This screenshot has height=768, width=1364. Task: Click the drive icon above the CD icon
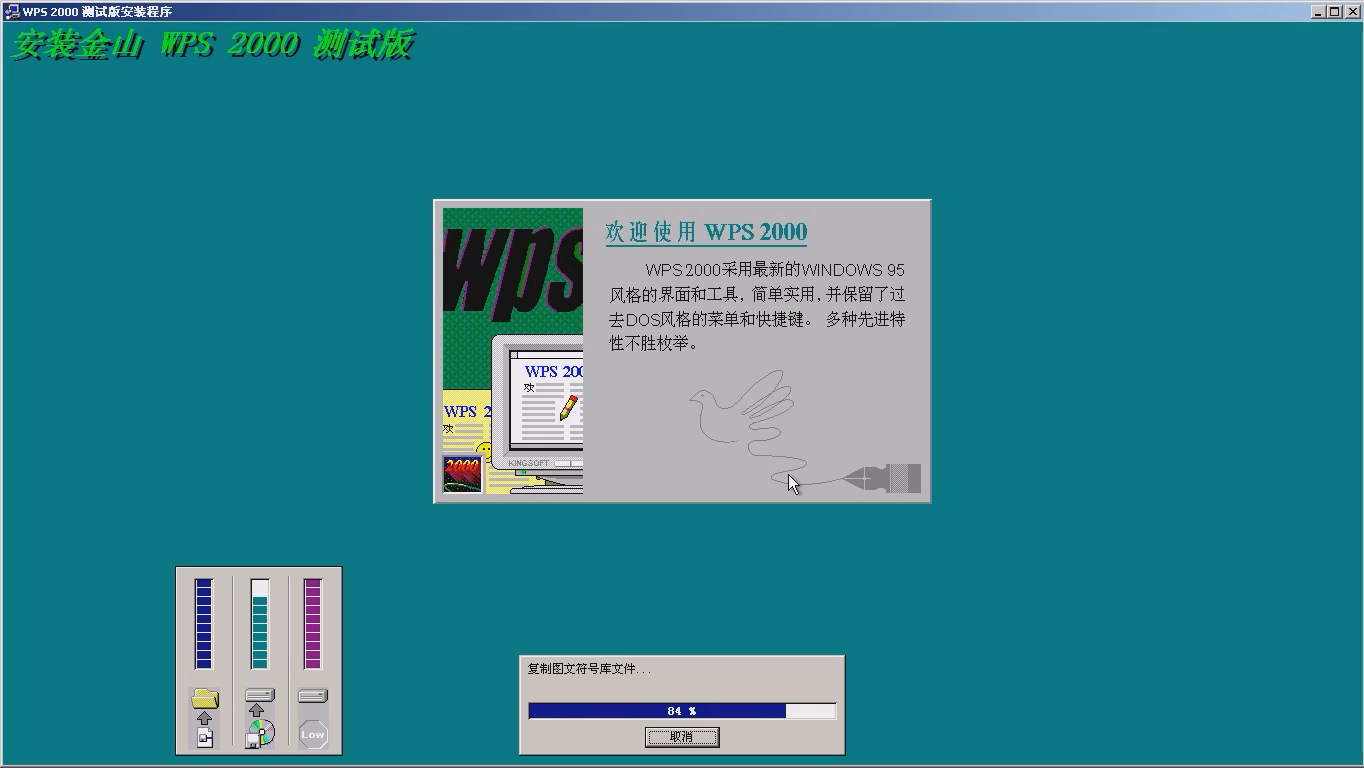[260, 695]
